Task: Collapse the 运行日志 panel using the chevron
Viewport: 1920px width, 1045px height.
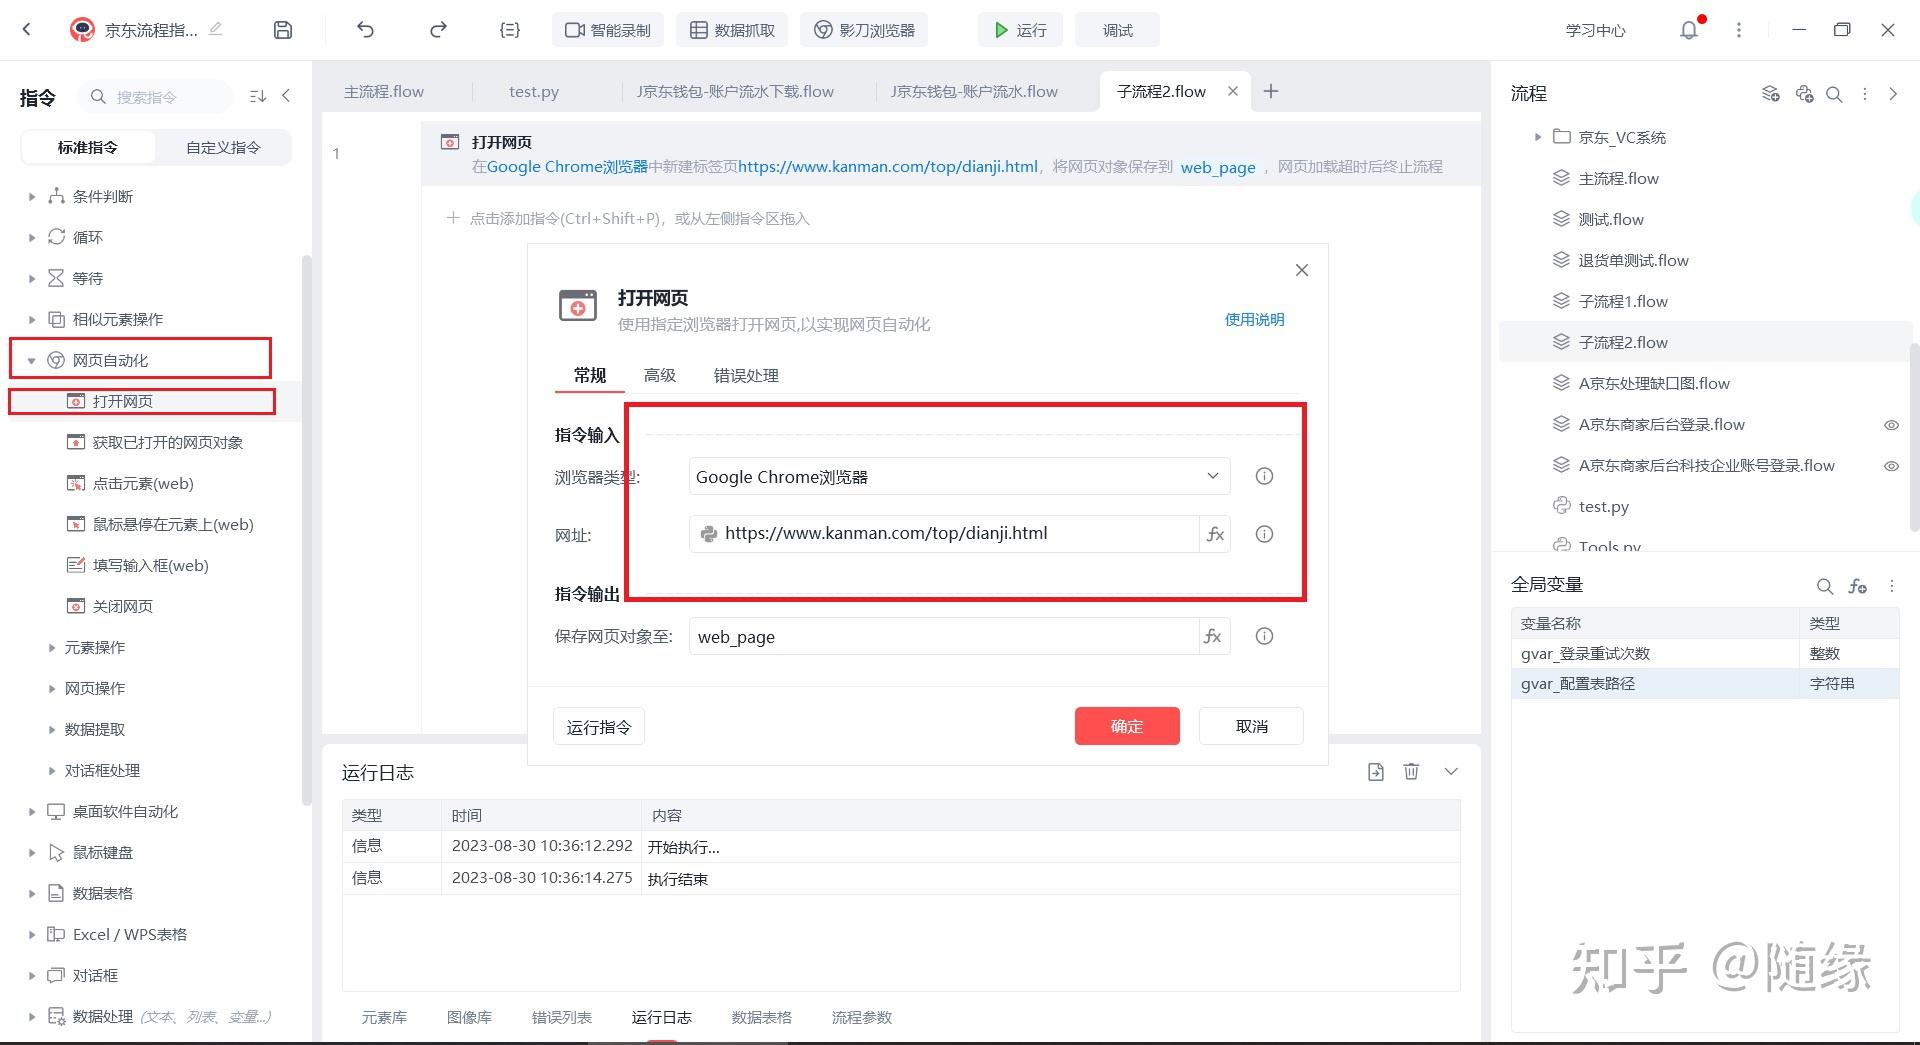Action: click(x=1450, y=771)
